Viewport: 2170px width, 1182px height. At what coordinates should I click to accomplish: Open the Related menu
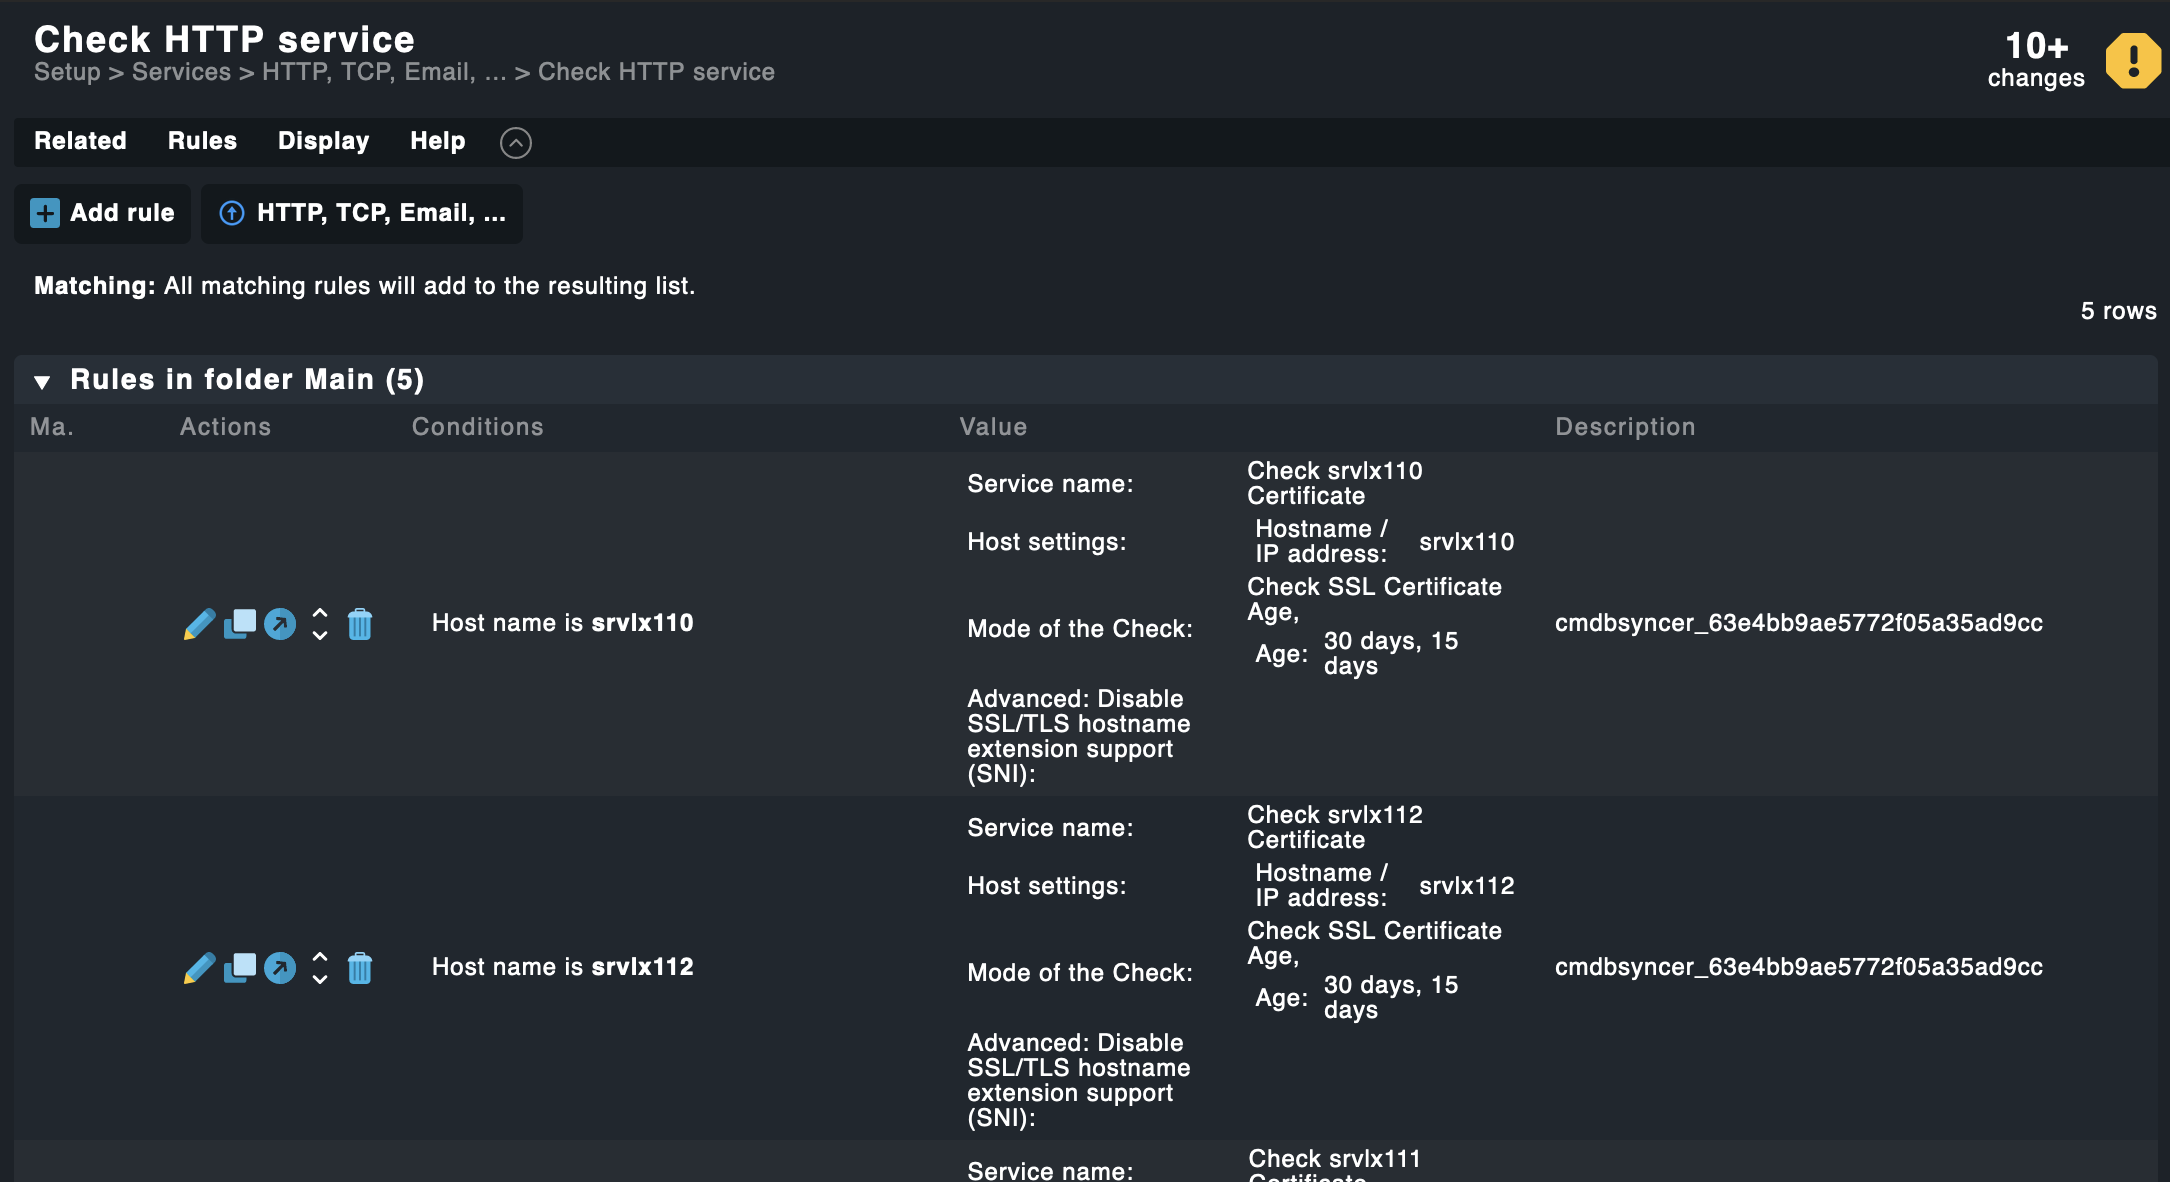click(x=80, y=141)
